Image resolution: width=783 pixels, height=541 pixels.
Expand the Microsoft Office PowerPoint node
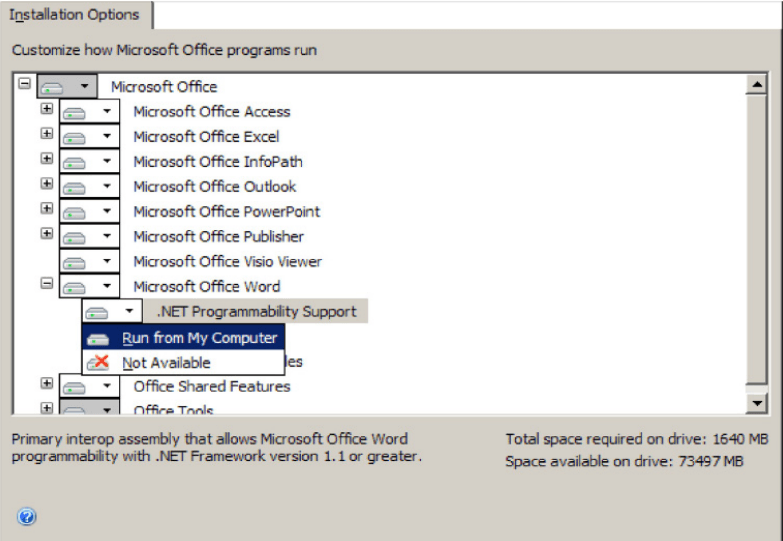(x=46, y=208)
